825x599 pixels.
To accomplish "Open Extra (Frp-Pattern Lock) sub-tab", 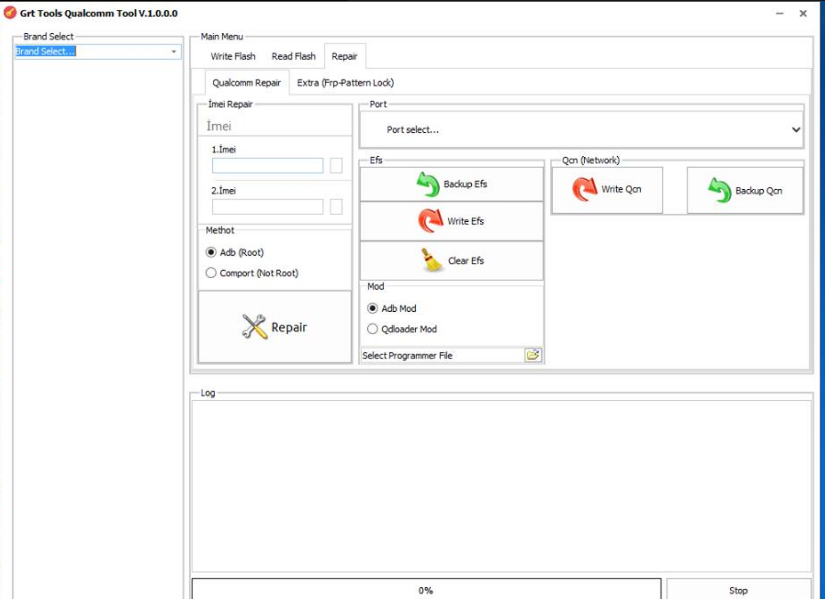I will pyautogui.click(x=345, y=83).
